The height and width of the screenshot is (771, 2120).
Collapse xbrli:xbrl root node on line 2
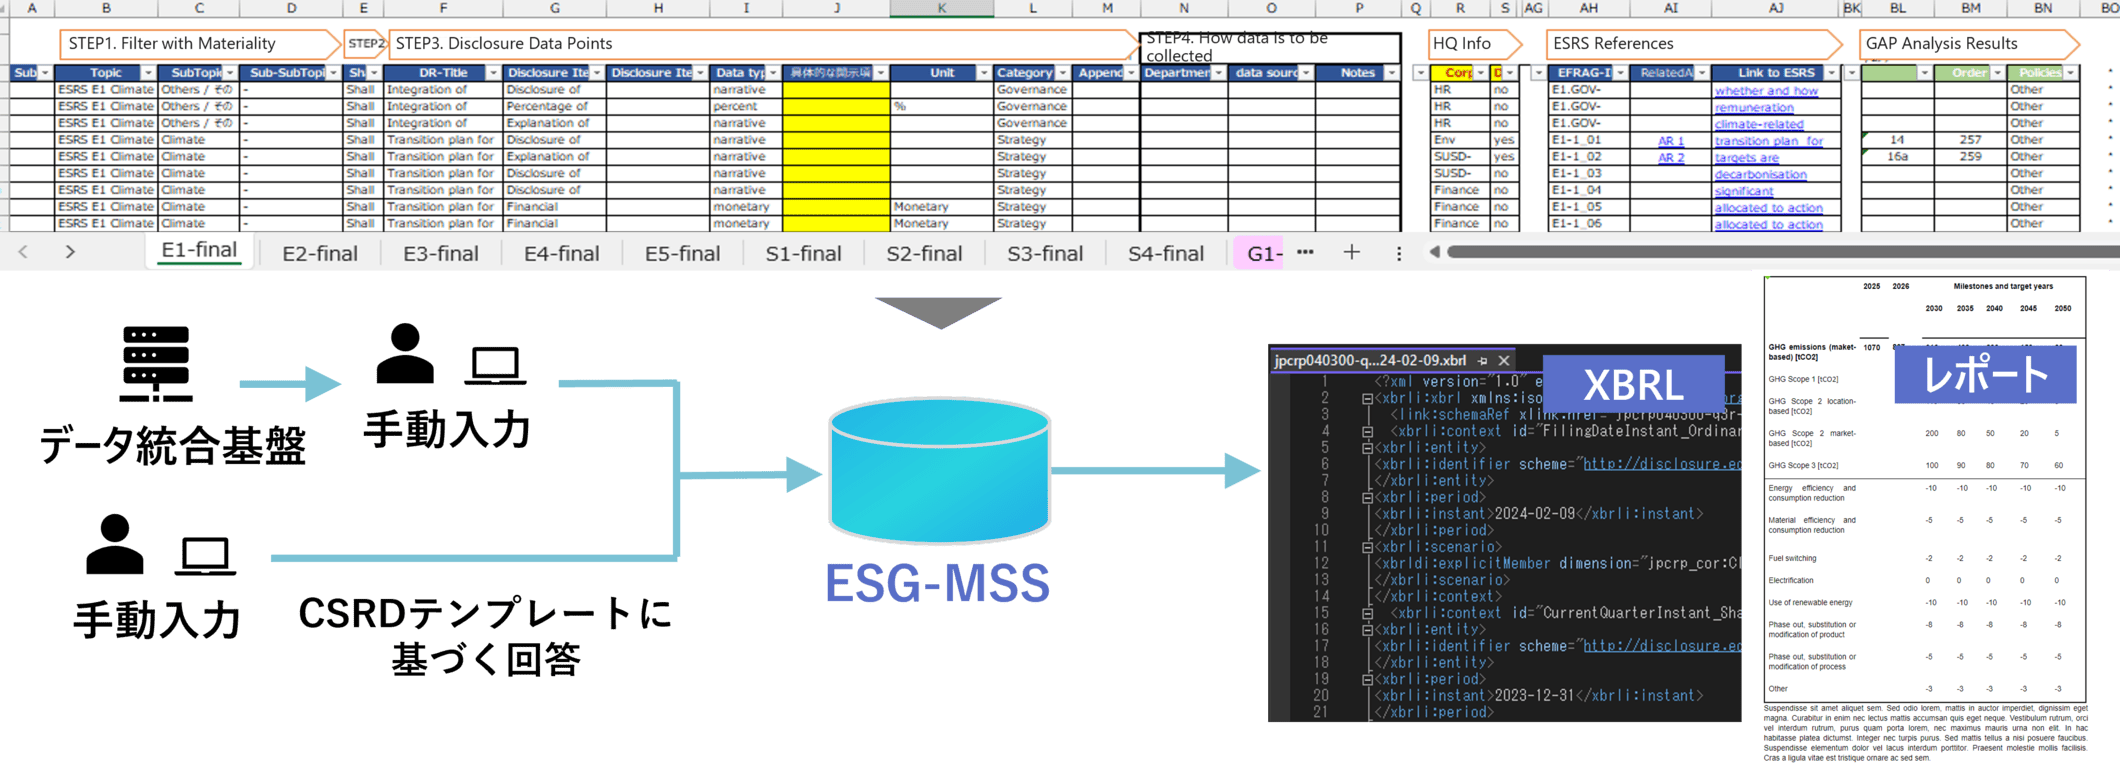(x=1367, y=398)
